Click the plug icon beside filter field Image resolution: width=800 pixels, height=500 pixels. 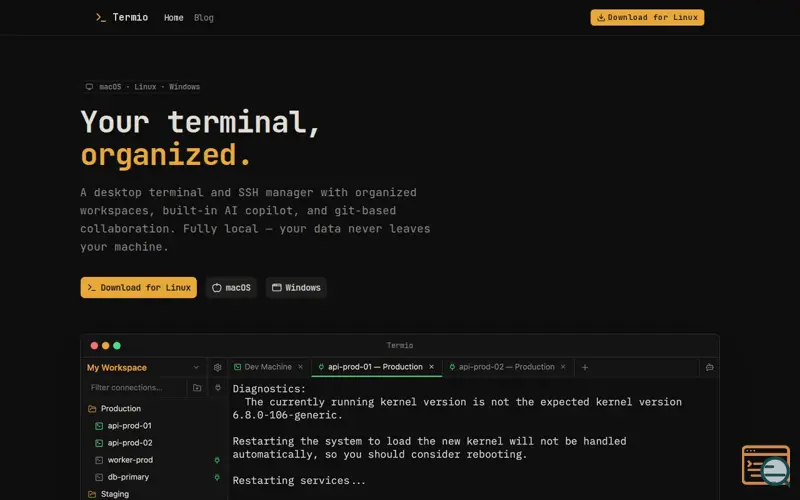click(x=218, y=388)
